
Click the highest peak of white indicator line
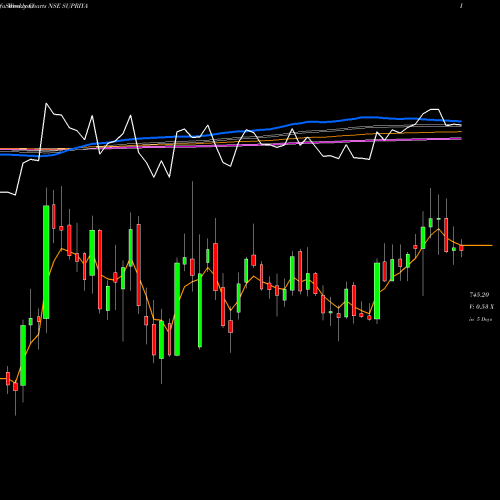click(x=46, y=104)
